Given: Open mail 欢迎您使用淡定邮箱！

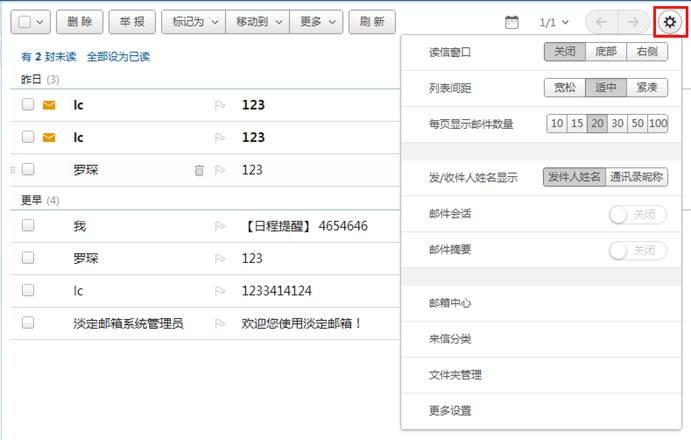Looking at the screenshot, I should click(x=302, y=324).
